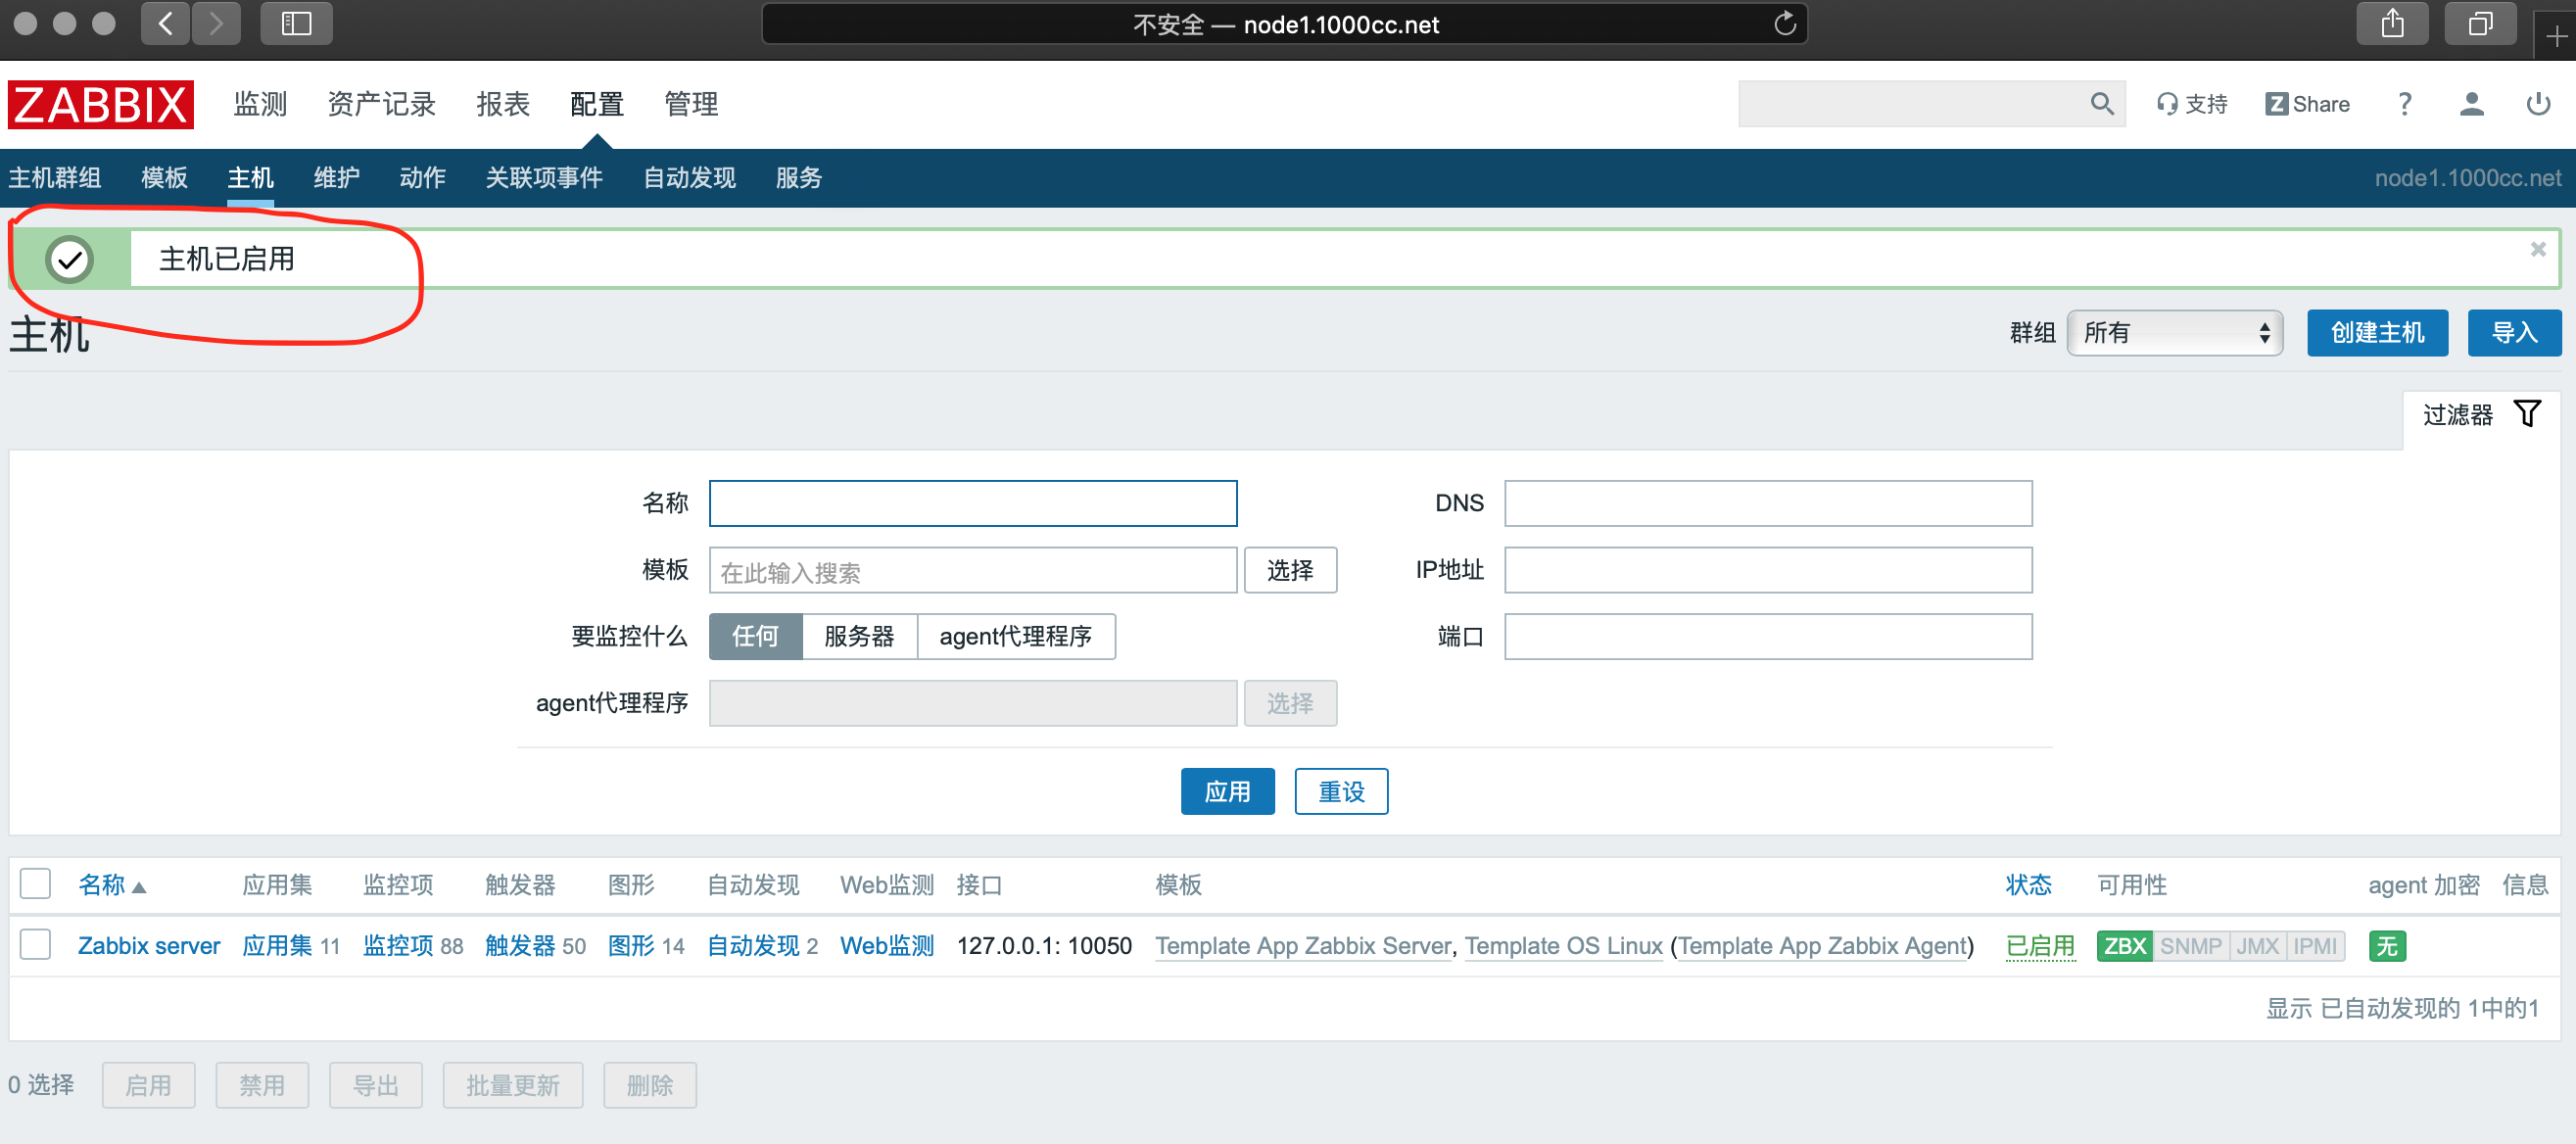This screenshot has height=1144, width=2576.
Task: Check the select-all hosts checkbox
Action: [x=36, y=884]
